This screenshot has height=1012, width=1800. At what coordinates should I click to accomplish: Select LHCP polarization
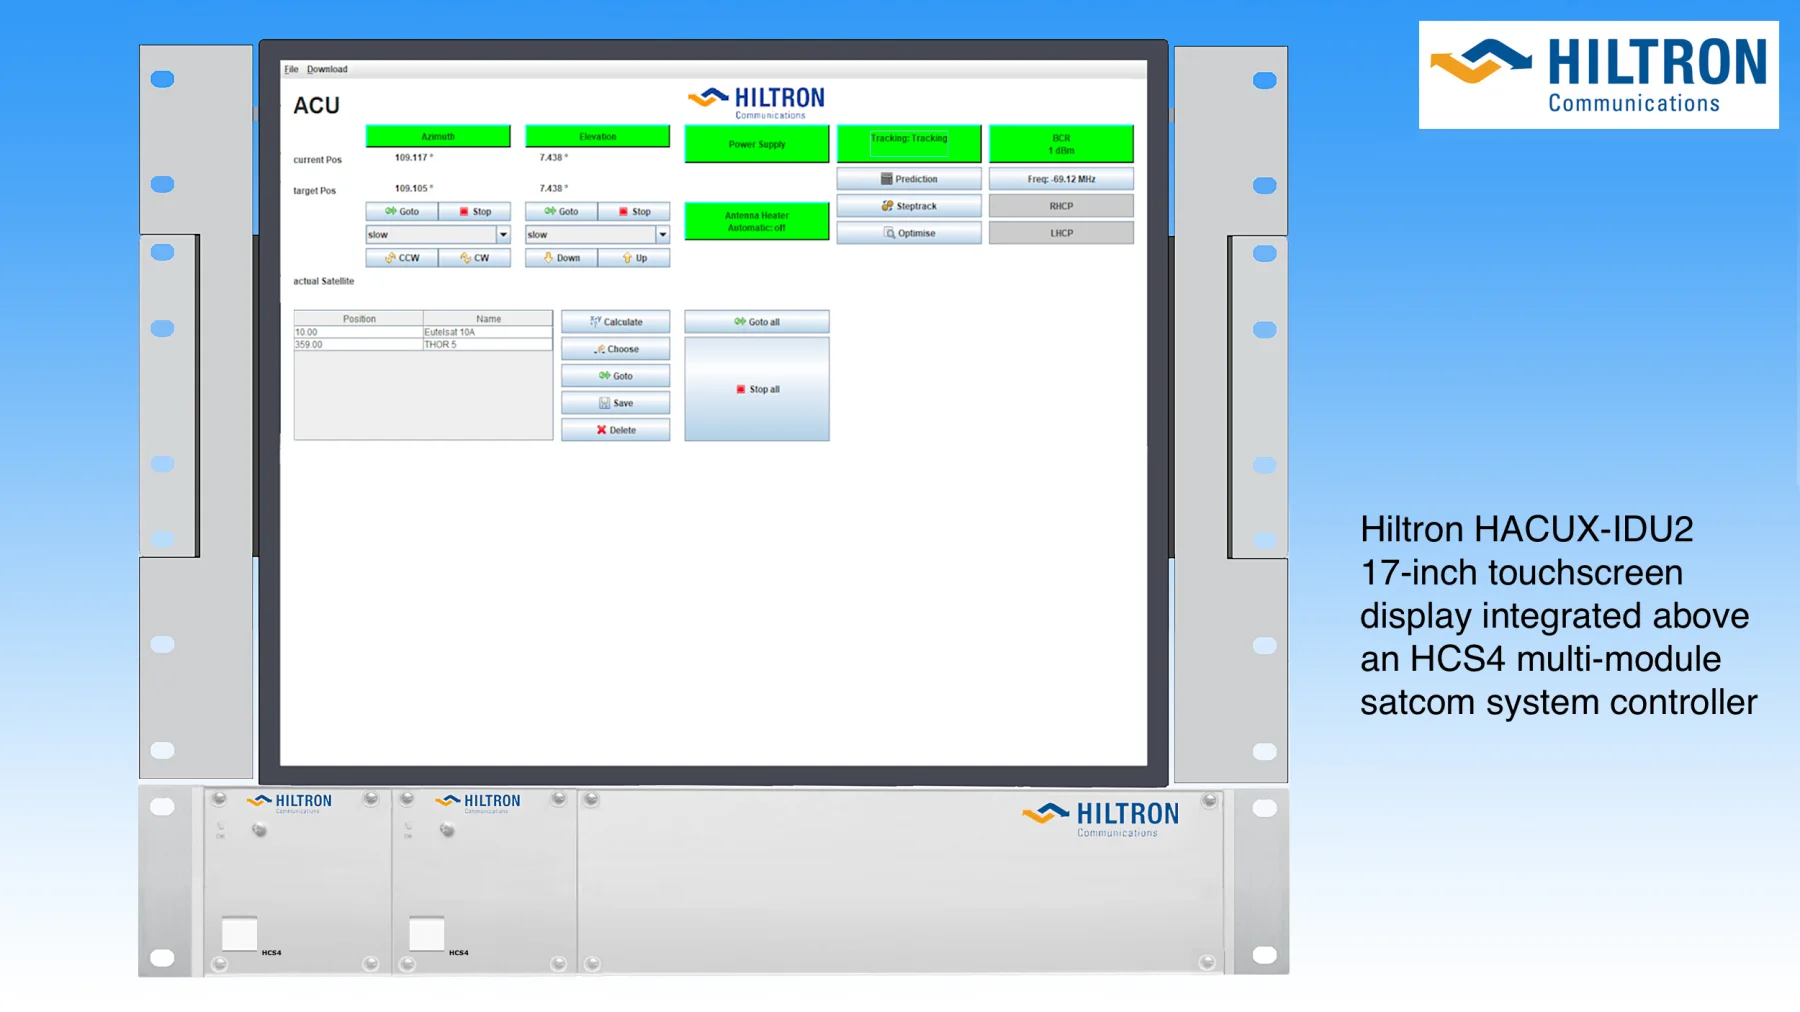[x=1061, y=233]
